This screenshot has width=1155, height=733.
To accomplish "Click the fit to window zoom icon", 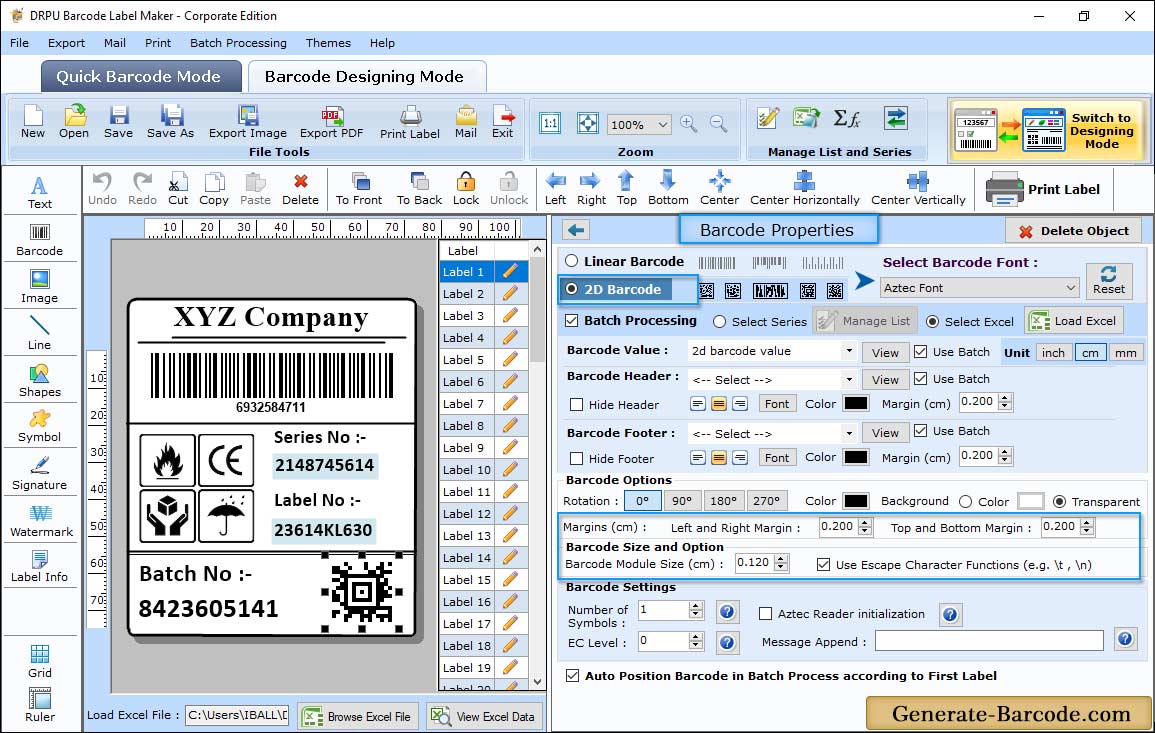I will coord(588,123).
